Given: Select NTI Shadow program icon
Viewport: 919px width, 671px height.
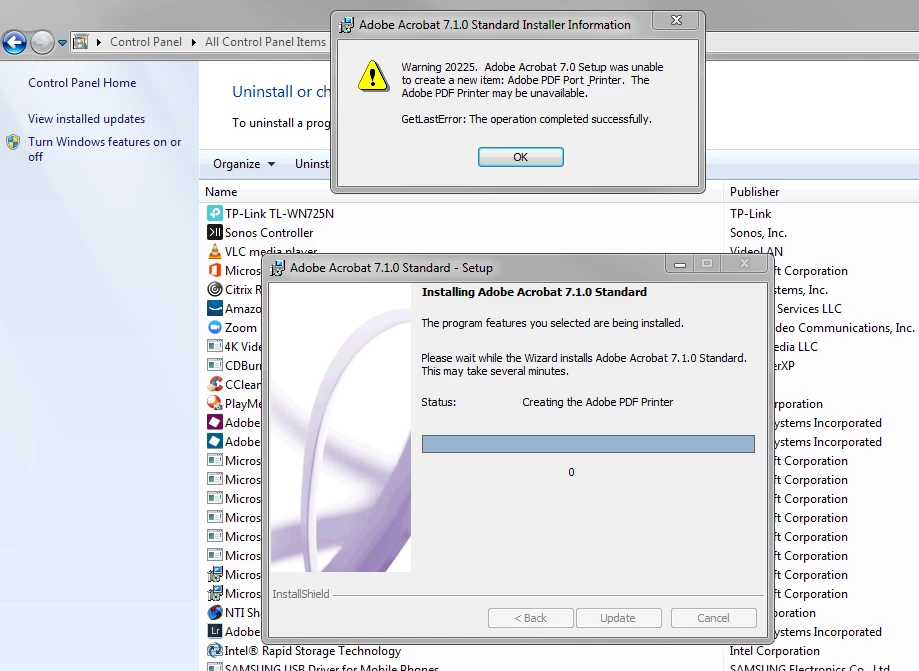Looking at the screenshot, I should (215, 612).
